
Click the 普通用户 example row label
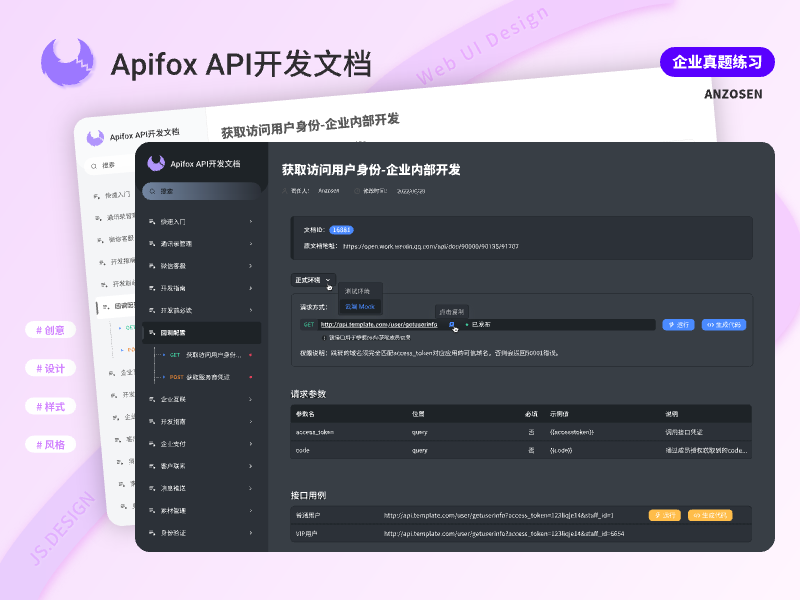pos(308,515)
